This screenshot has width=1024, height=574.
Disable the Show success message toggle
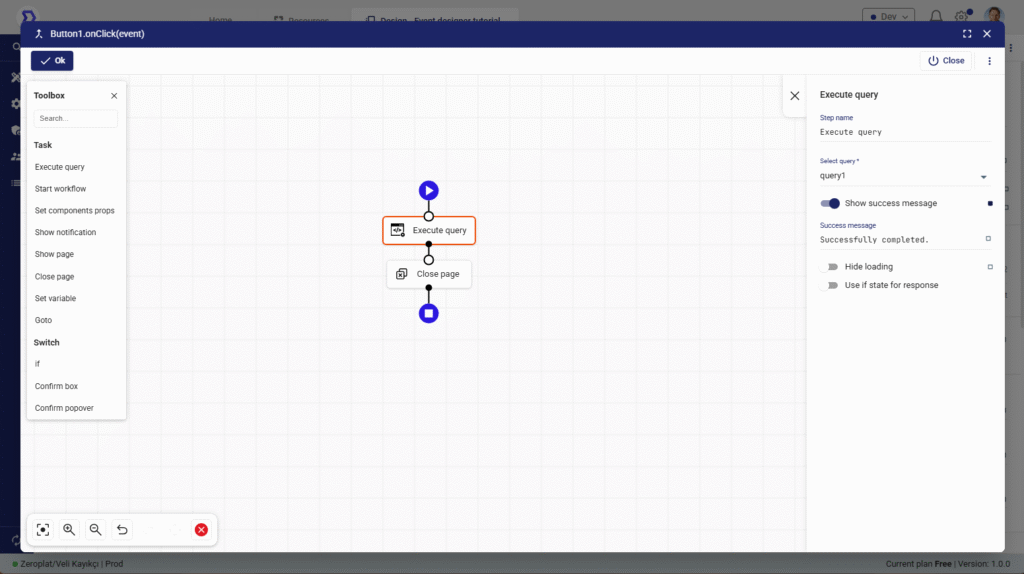830,203
